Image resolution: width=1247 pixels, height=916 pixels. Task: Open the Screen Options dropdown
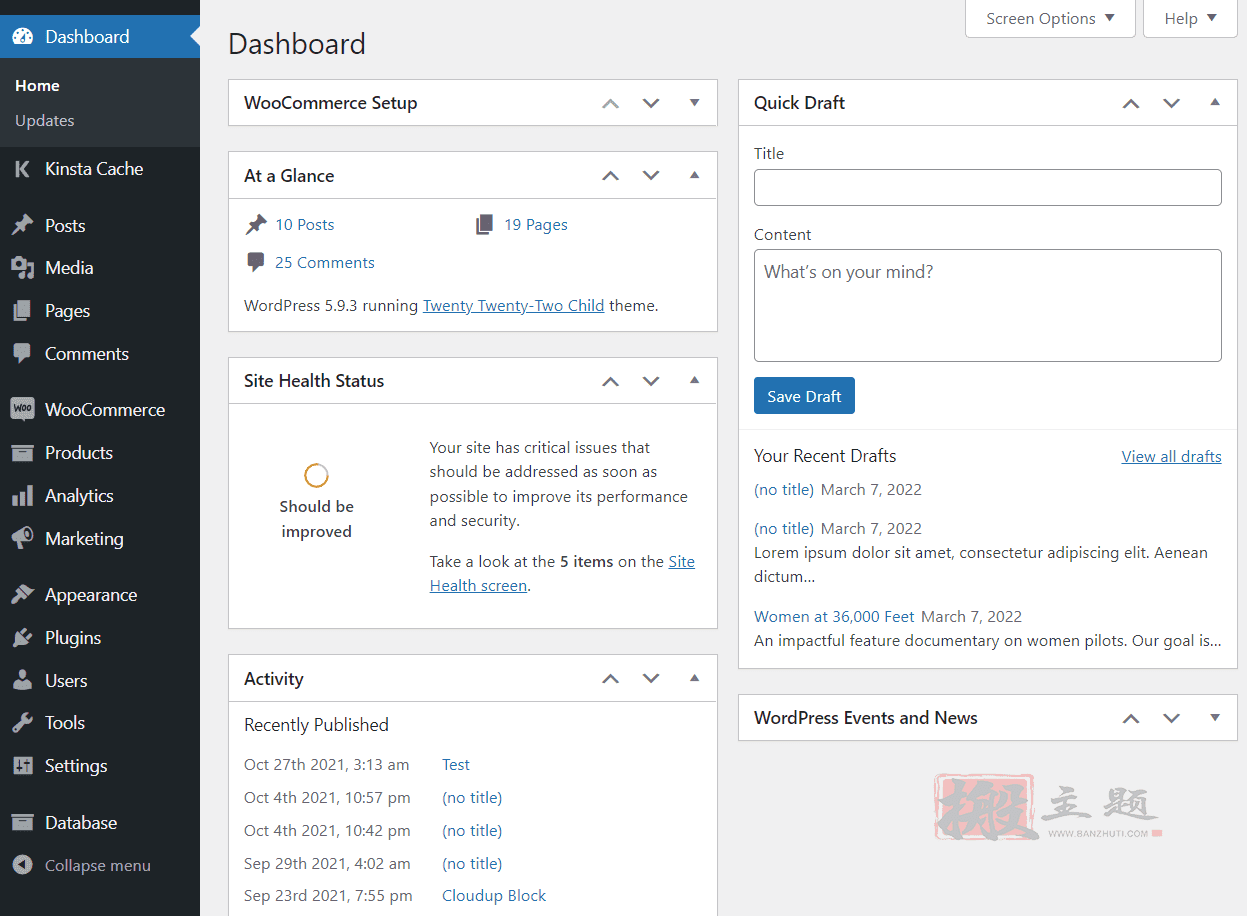tap(1050, 19)
